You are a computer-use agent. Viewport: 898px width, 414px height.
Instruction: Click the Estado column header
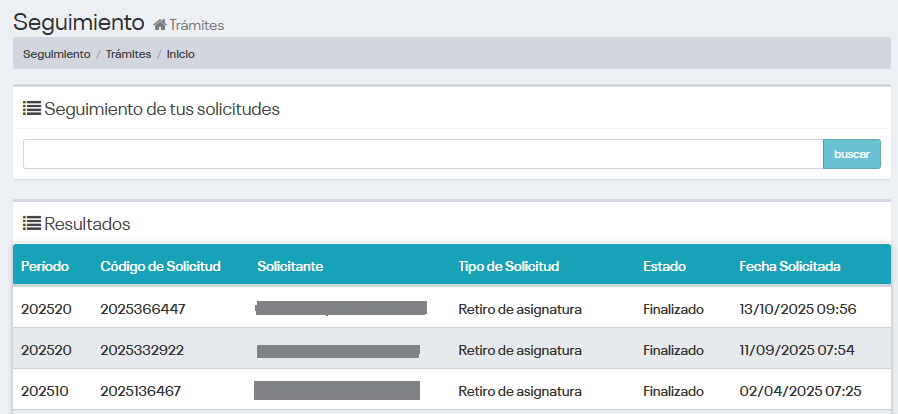pos(664,266)
